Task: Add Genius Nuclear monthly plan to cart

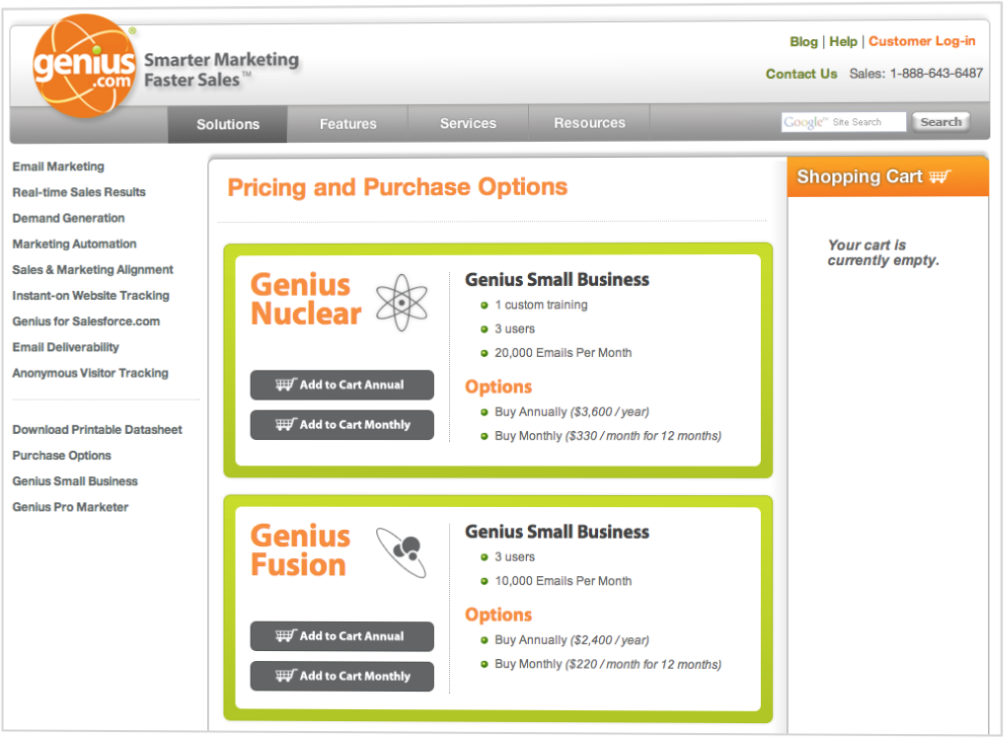Action: pyautogui.click(x=342, y=425)
